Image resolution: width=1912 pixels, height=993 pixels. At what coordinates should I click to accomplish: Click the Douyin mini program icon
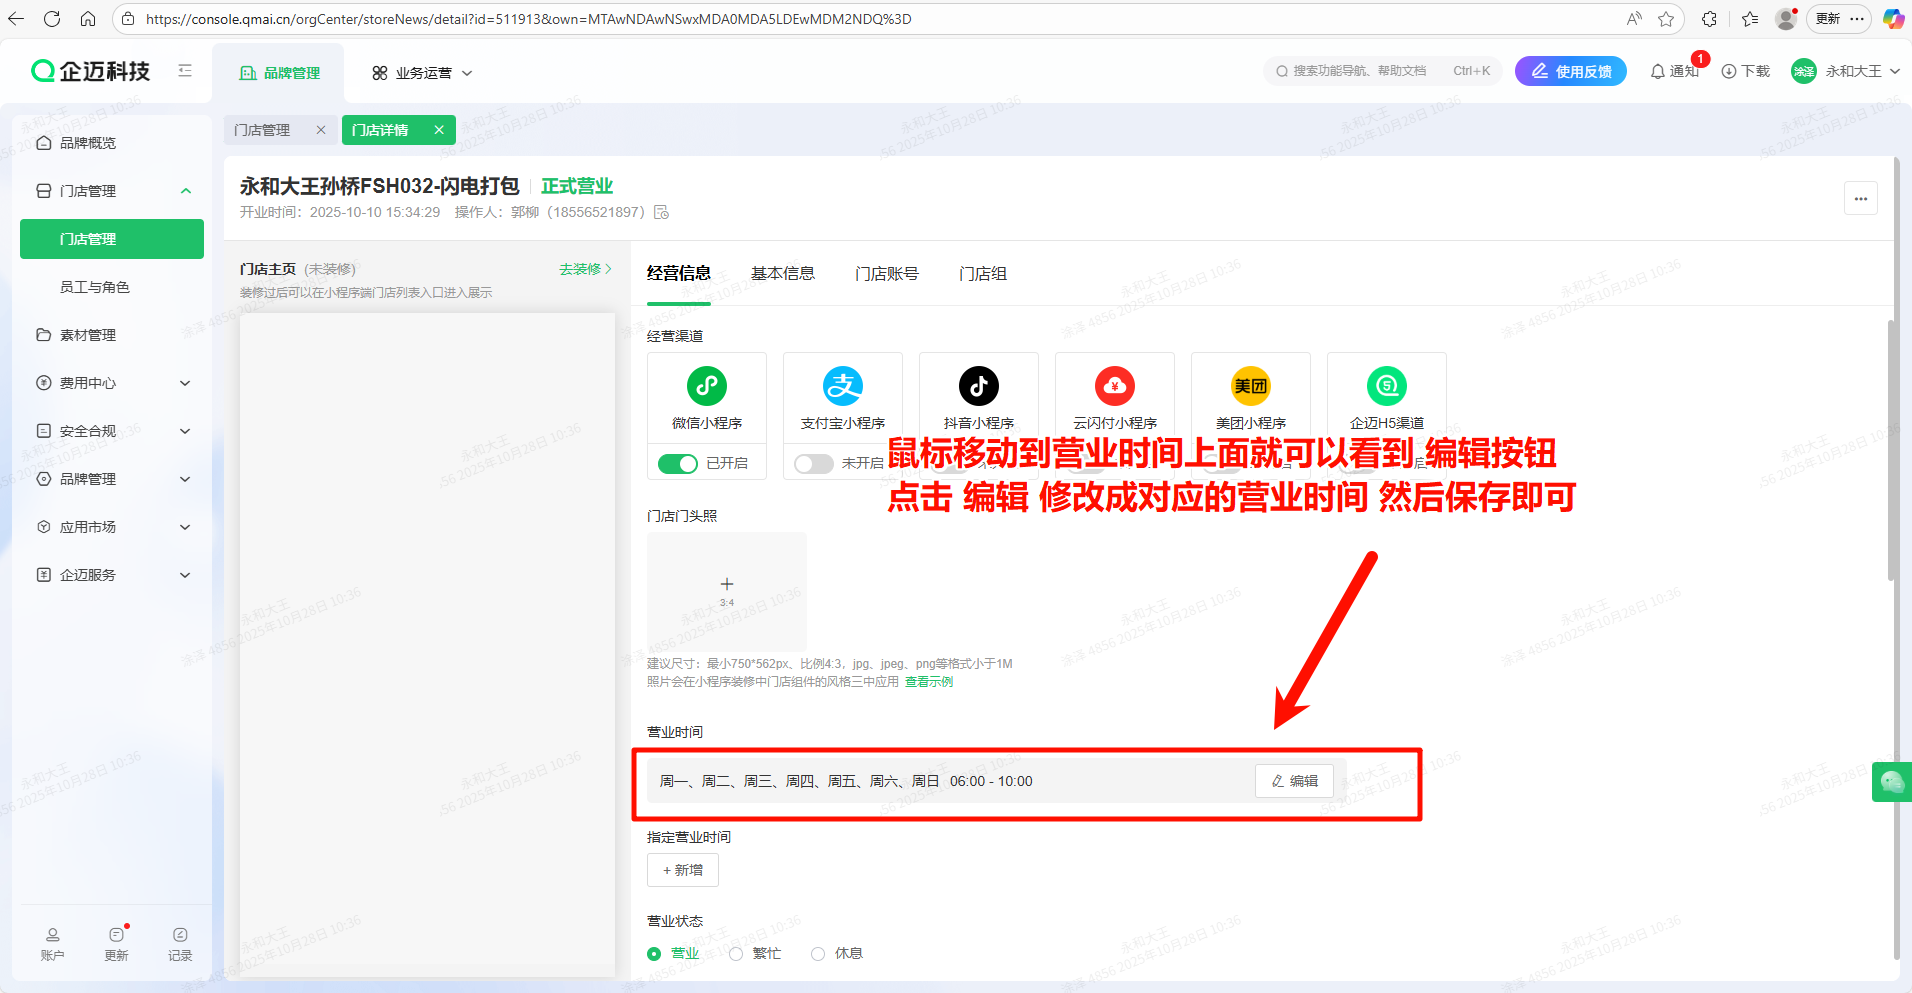tap(978, 386)
